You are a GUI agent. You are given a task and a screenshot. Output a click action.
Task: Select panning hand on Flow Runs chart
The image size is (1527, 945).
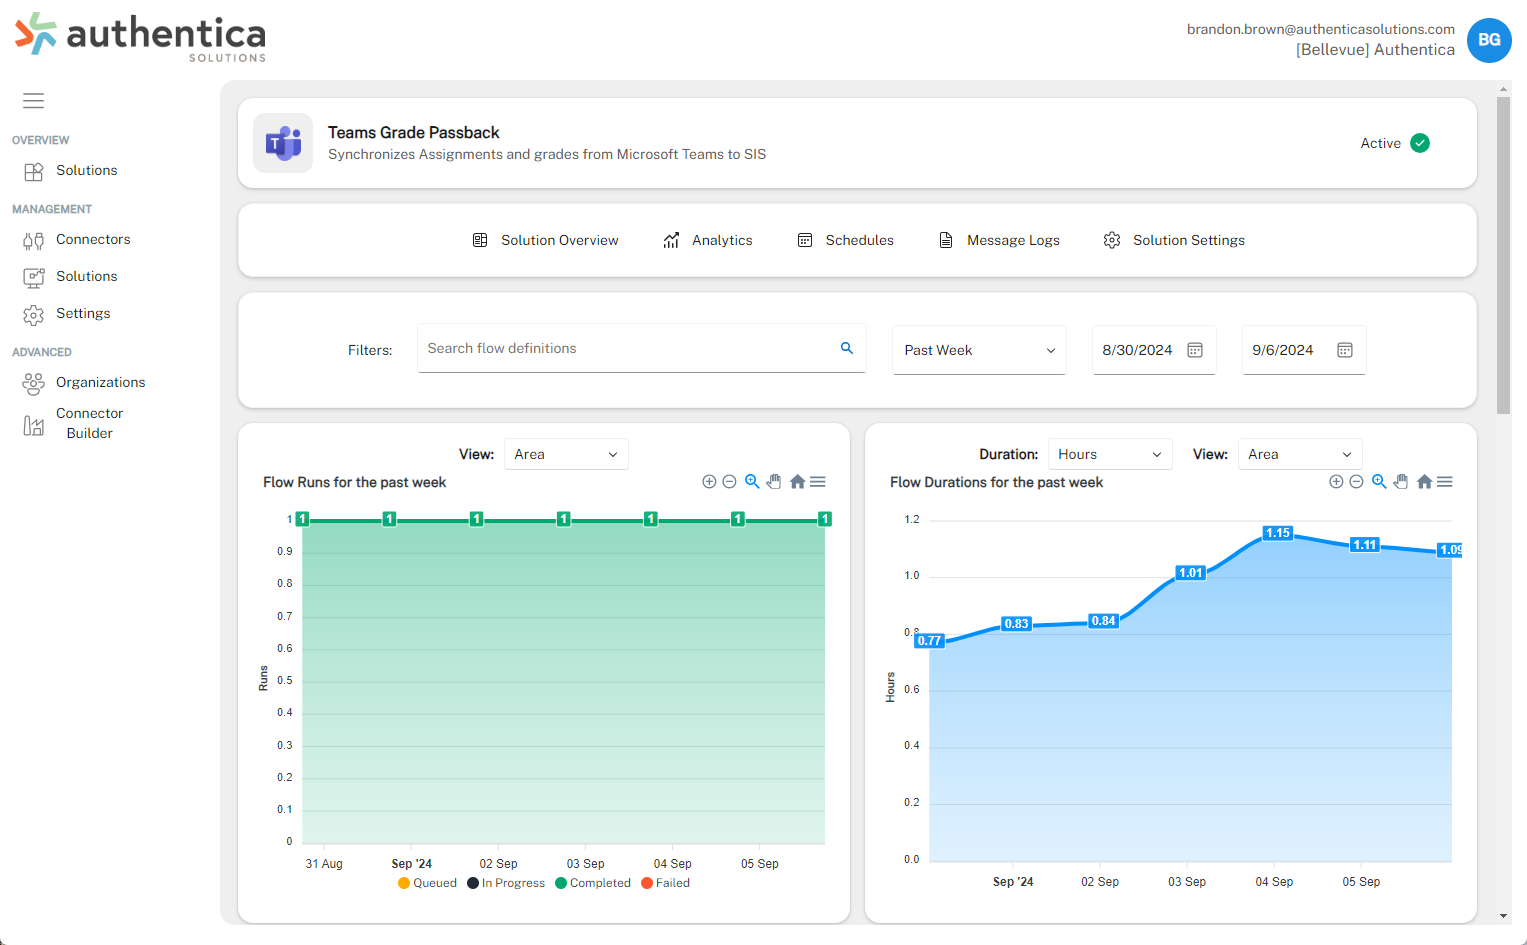774,482
